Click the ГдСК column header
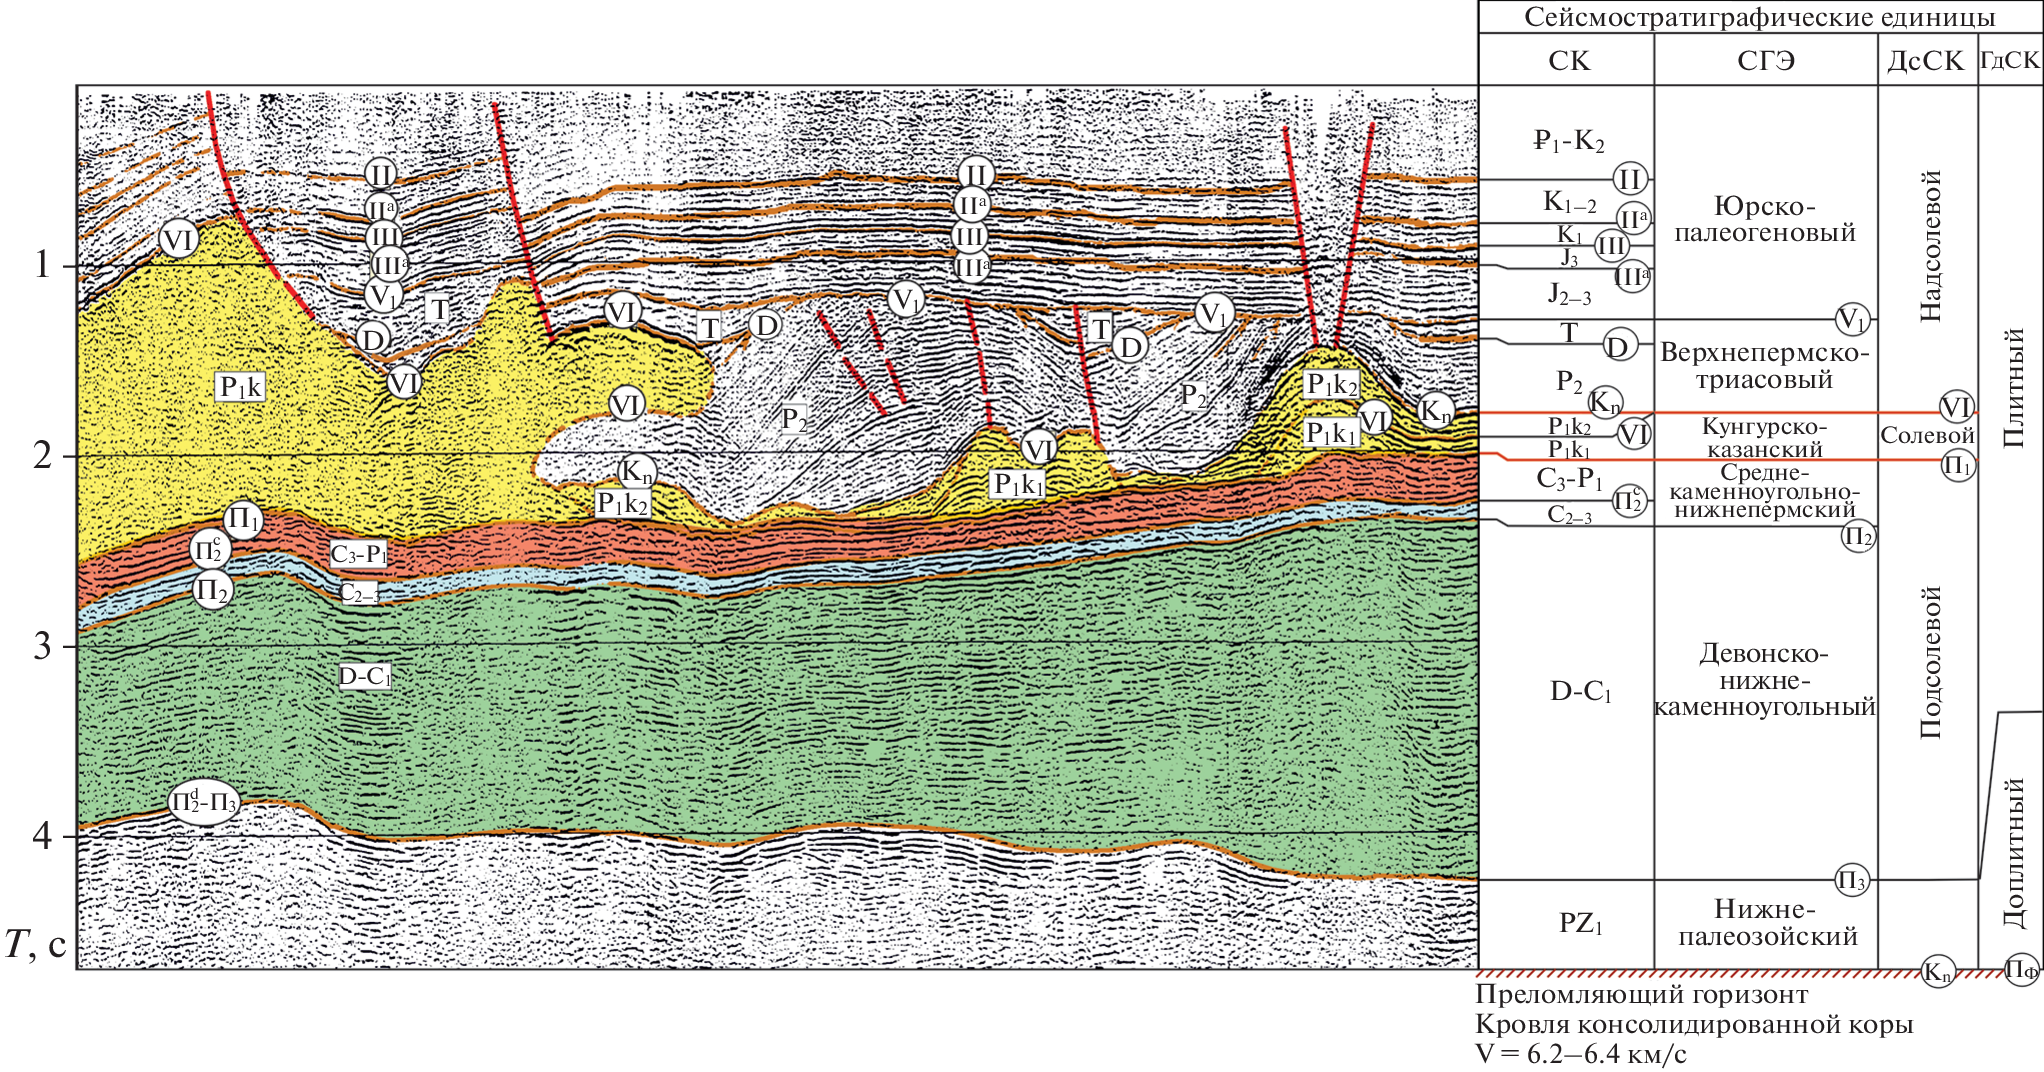2044x1072 pixels. 2009,60
